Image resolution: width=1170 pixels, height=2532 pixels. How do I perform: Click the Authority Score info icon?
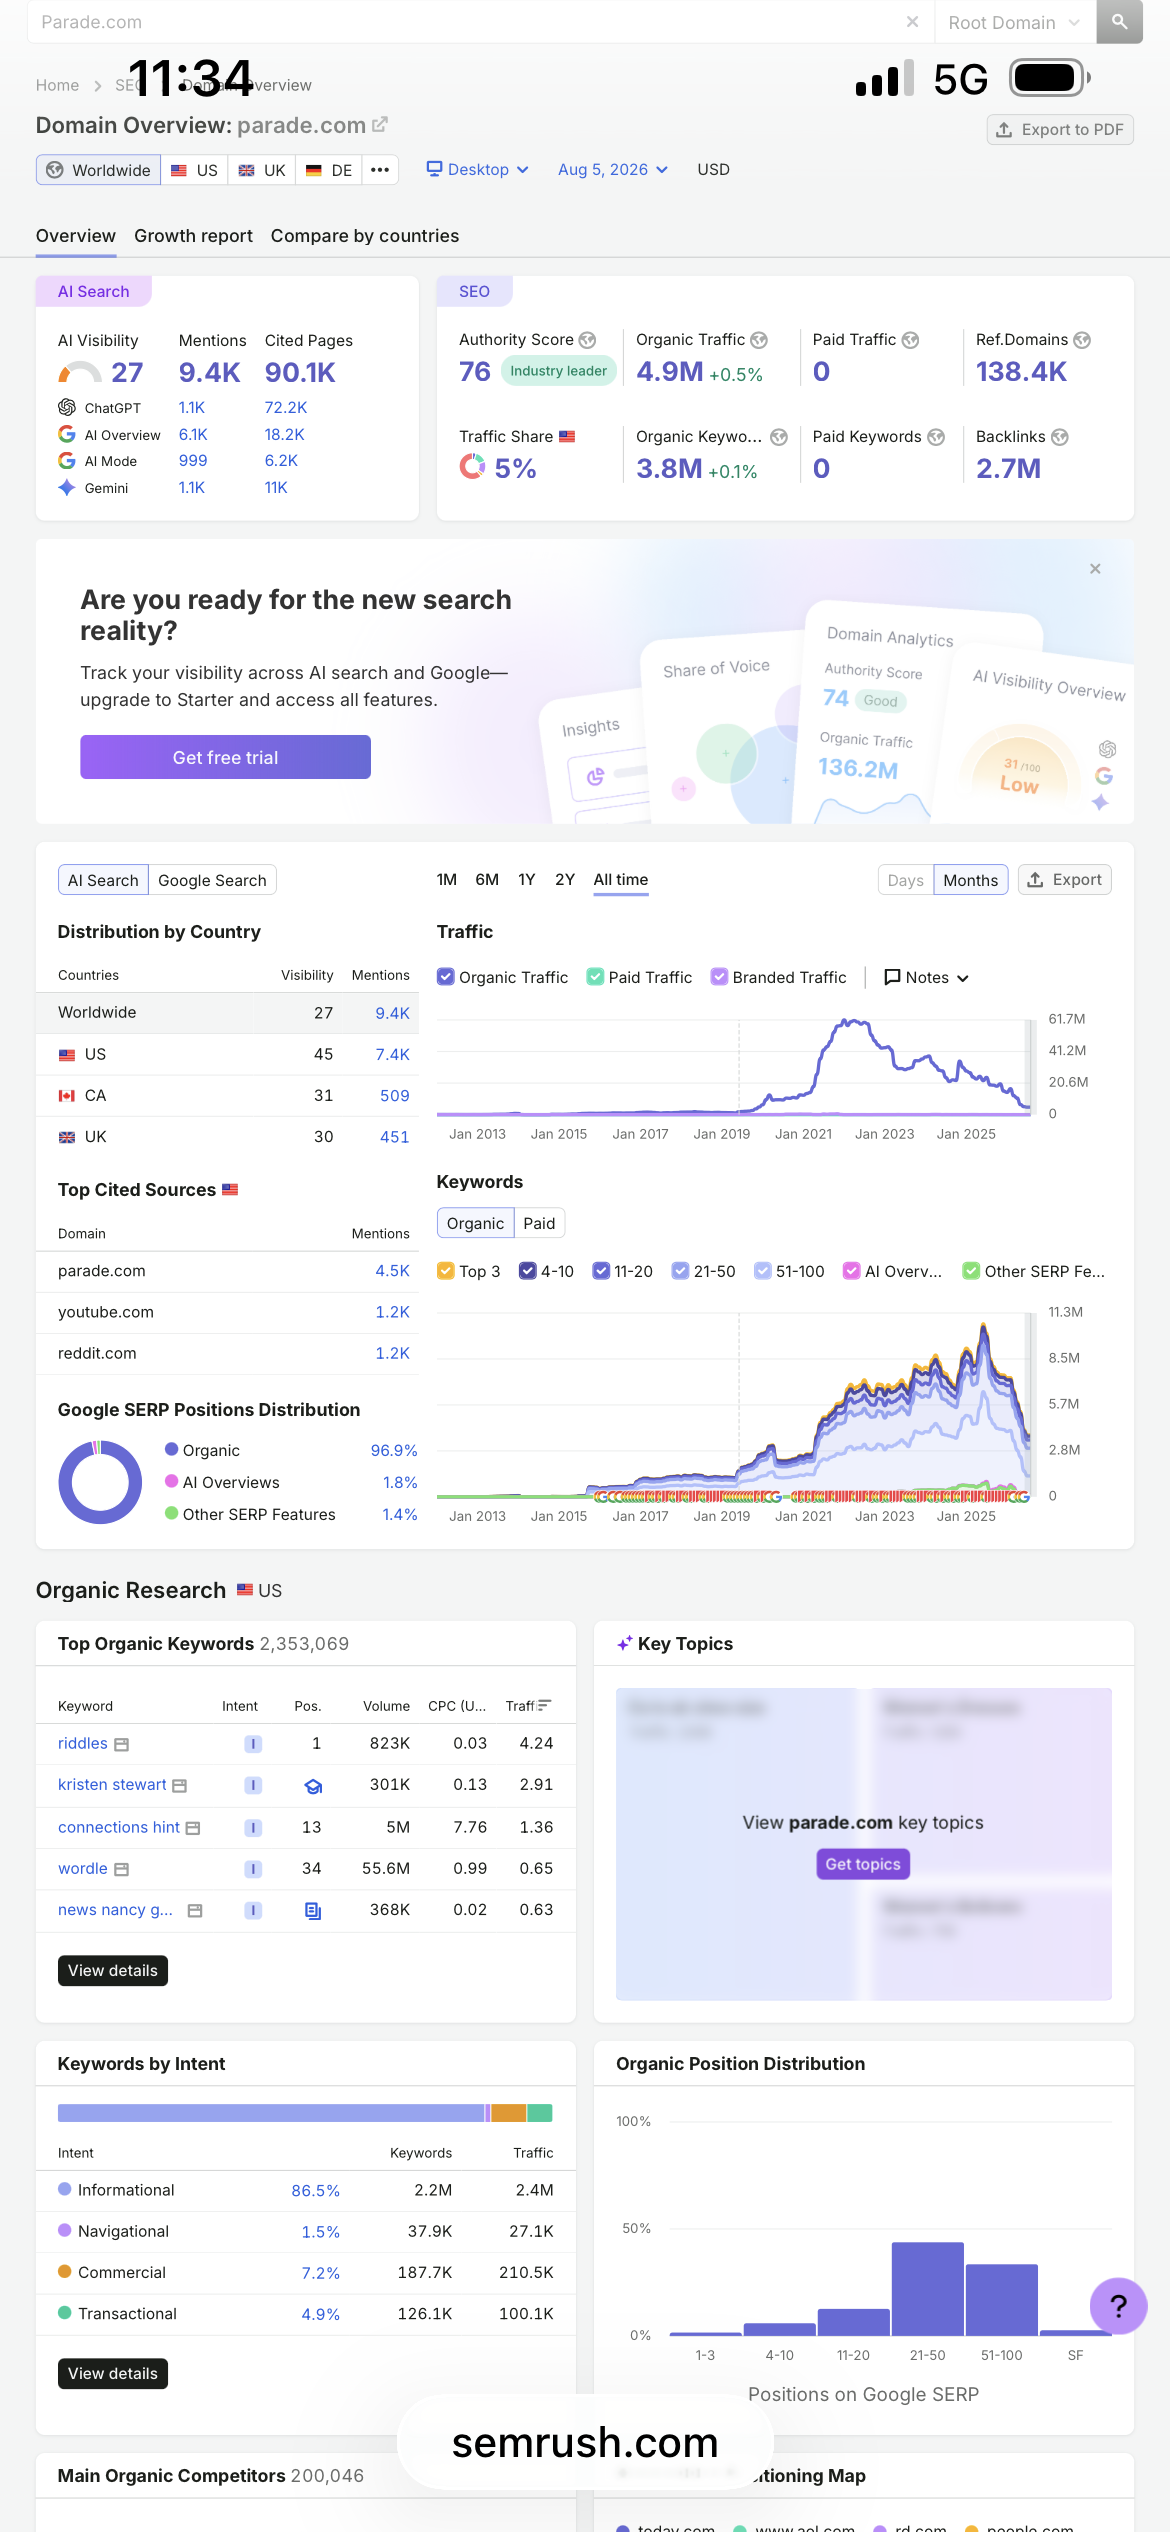pos(588,340)
